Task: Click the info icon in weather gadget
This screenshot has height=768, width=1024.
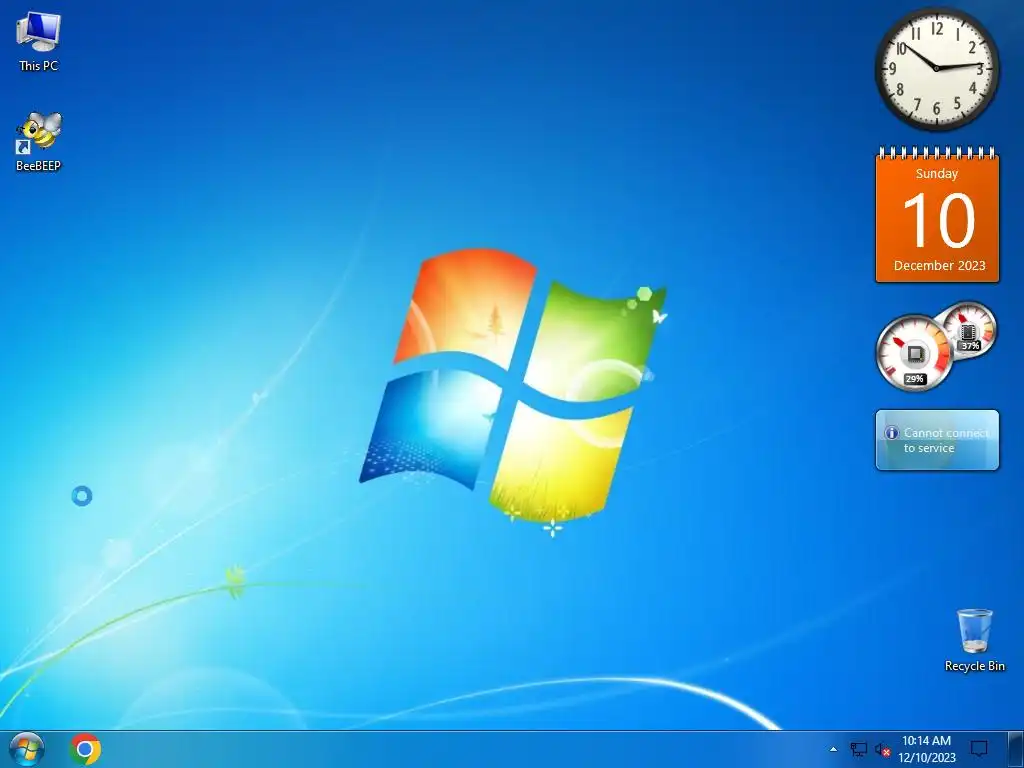Action: click(x=891, y=433)
